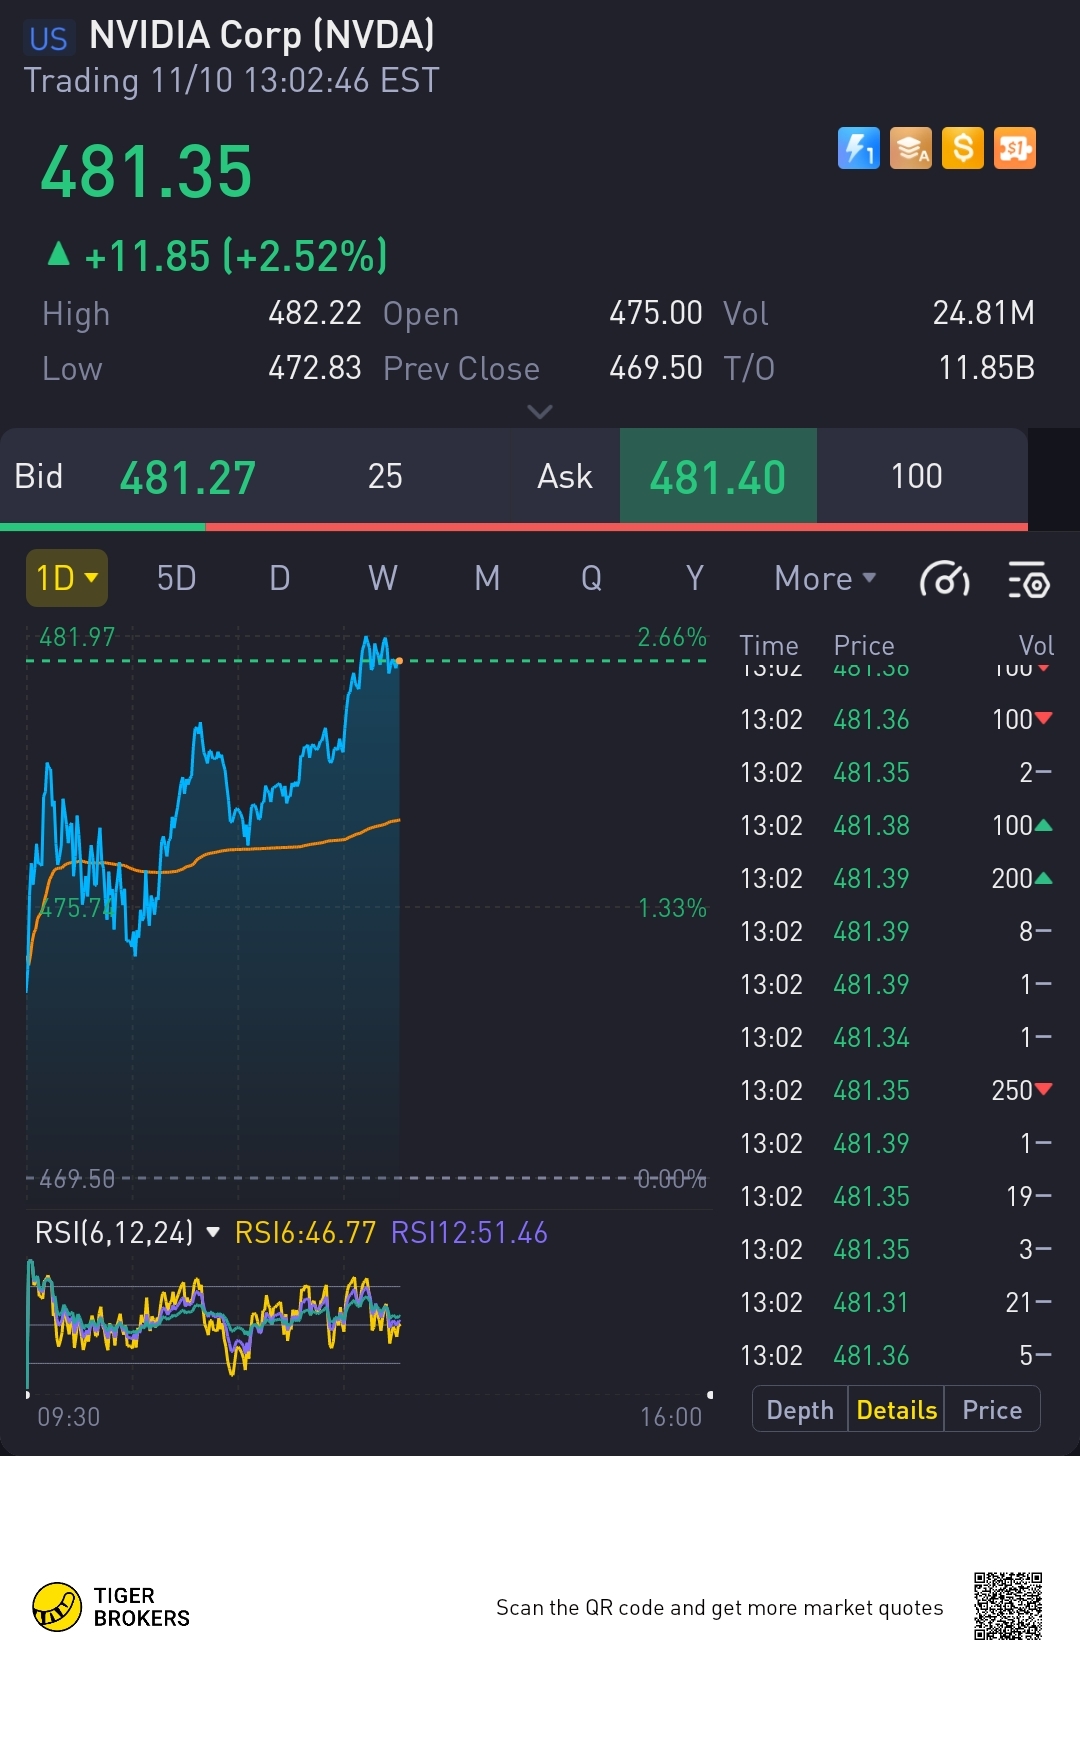
Task: Open chart settings list icon
Action: (1028, 579)
